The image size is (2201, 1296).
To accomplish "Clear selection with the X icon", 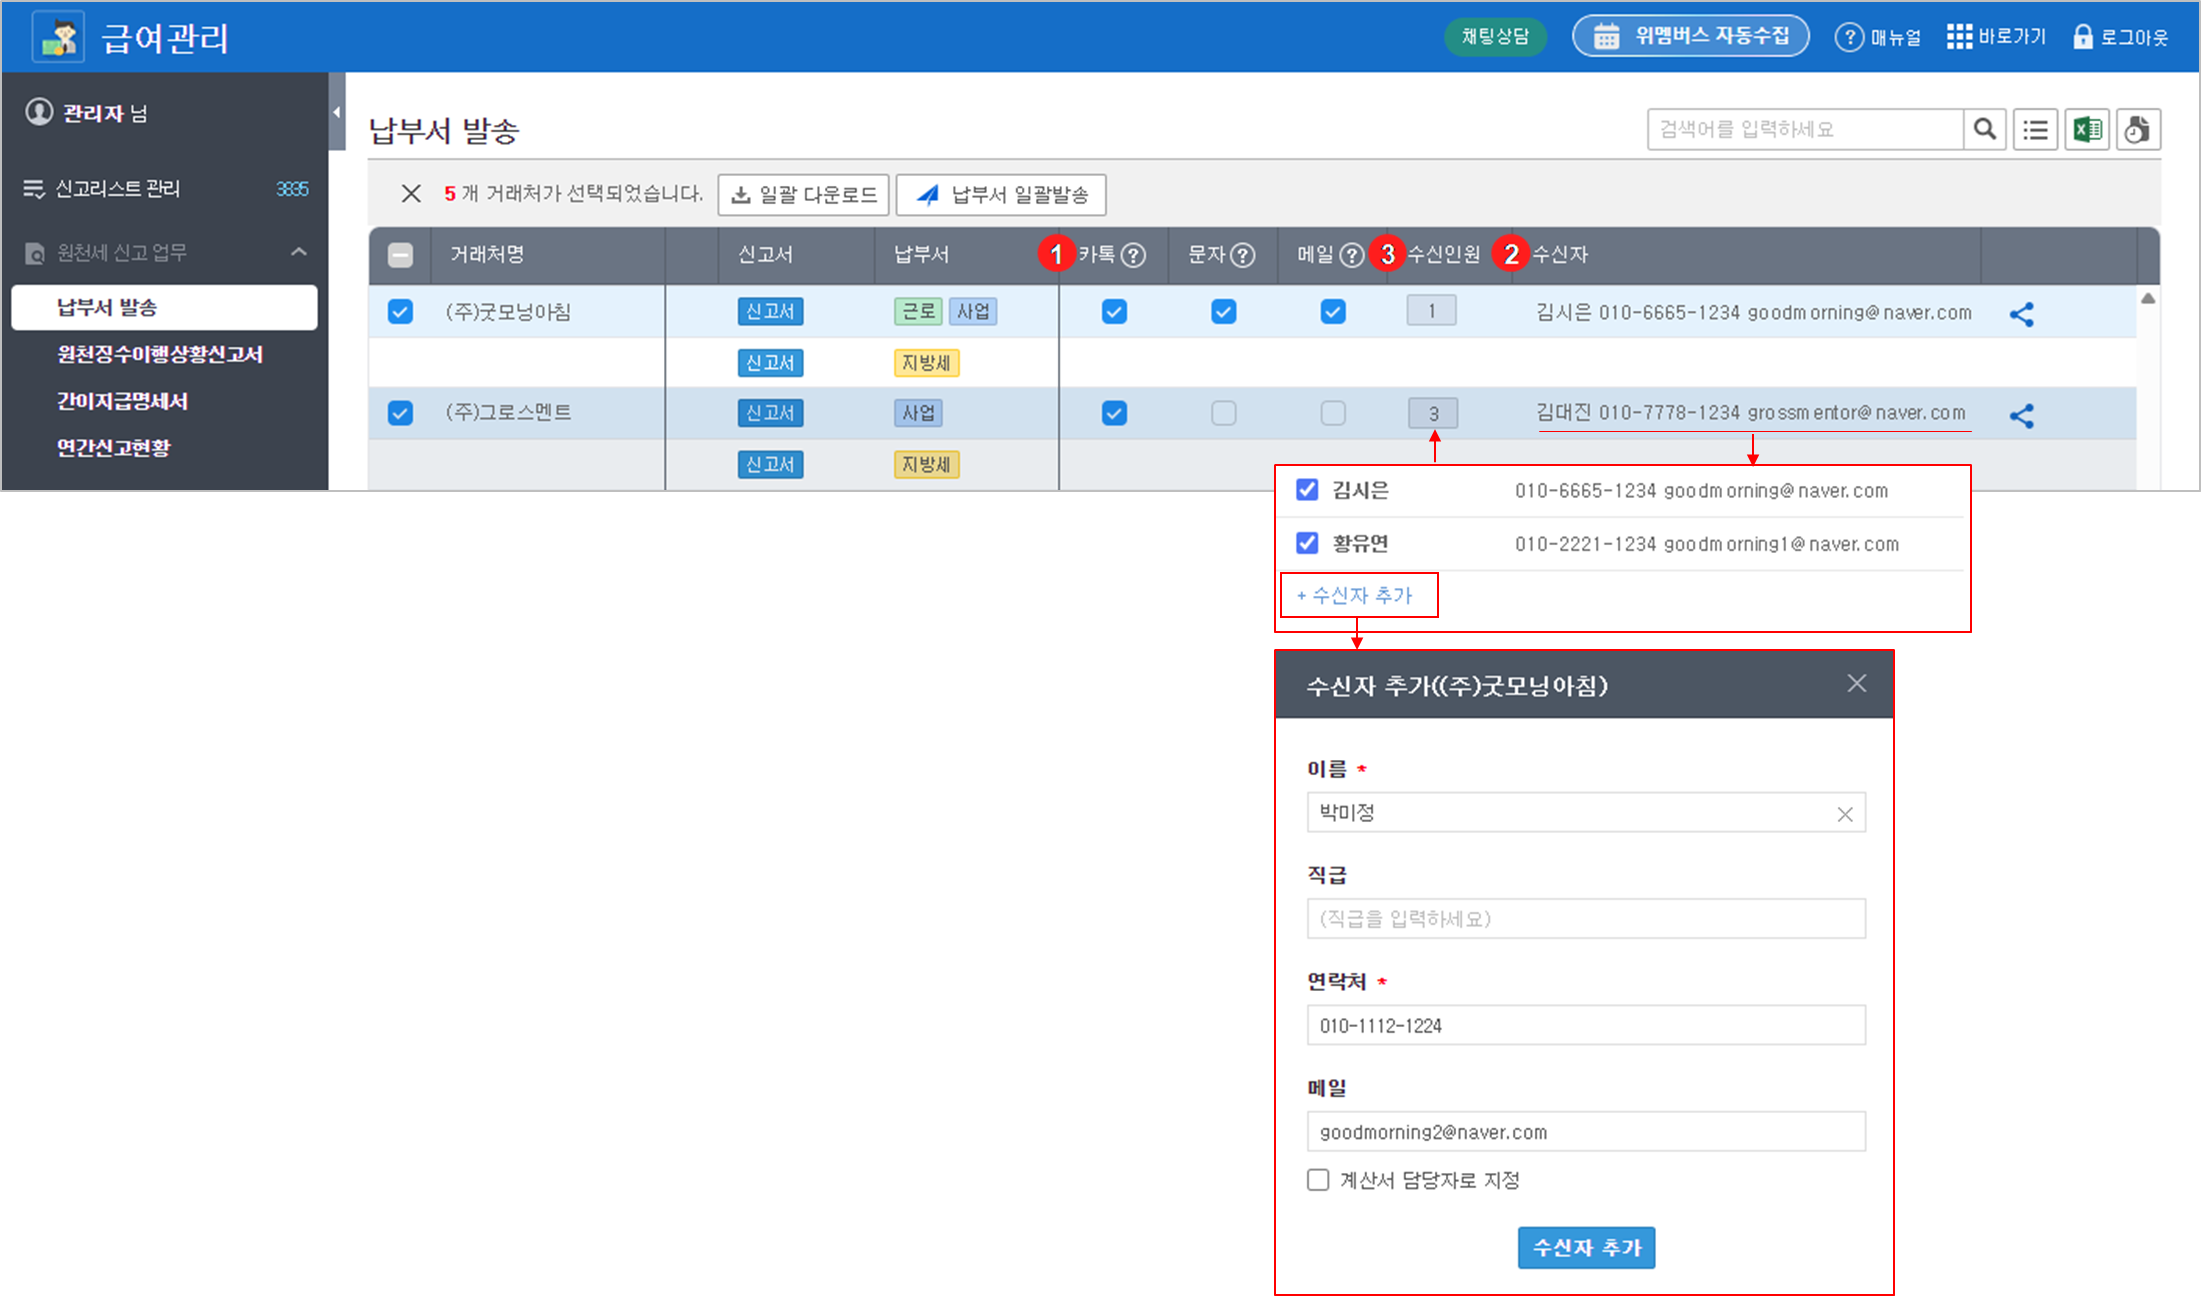I will (410, 194).
